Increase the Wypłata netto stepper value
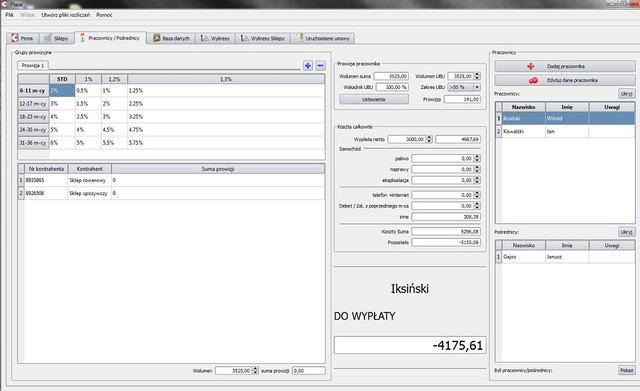This screenshot has width=640, height=391. pyautogui.click(x=429, y=137)
